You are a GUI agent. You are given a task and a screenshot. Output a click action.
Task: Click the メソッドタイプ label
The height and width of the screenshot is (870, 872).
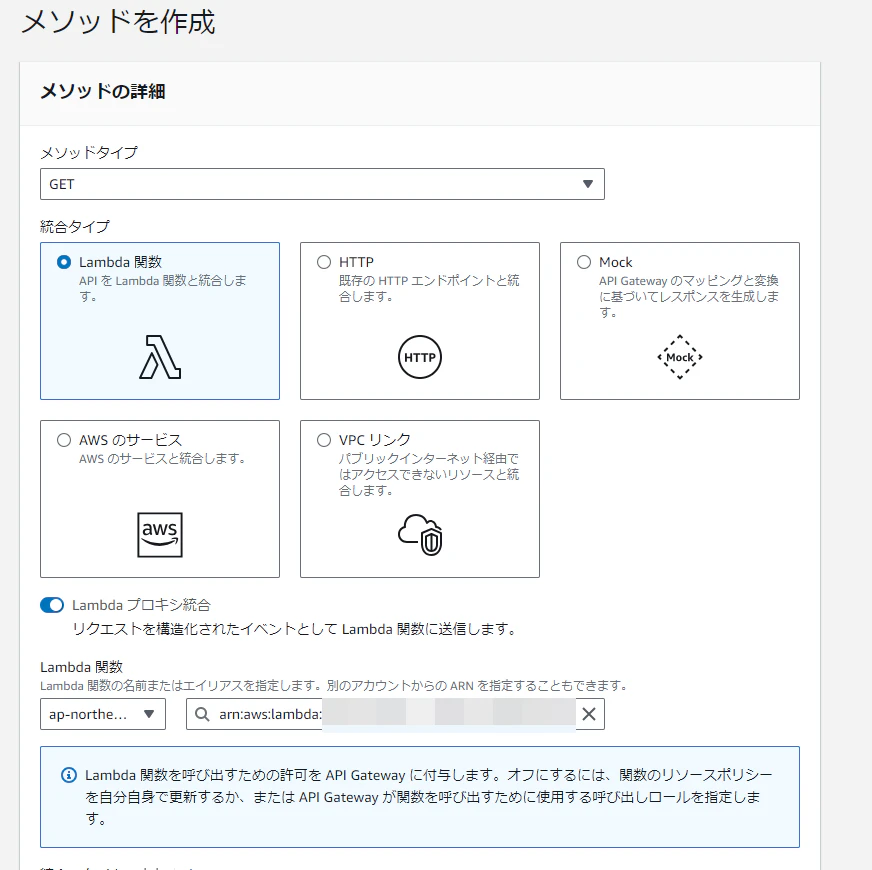[x=89, y=152]
